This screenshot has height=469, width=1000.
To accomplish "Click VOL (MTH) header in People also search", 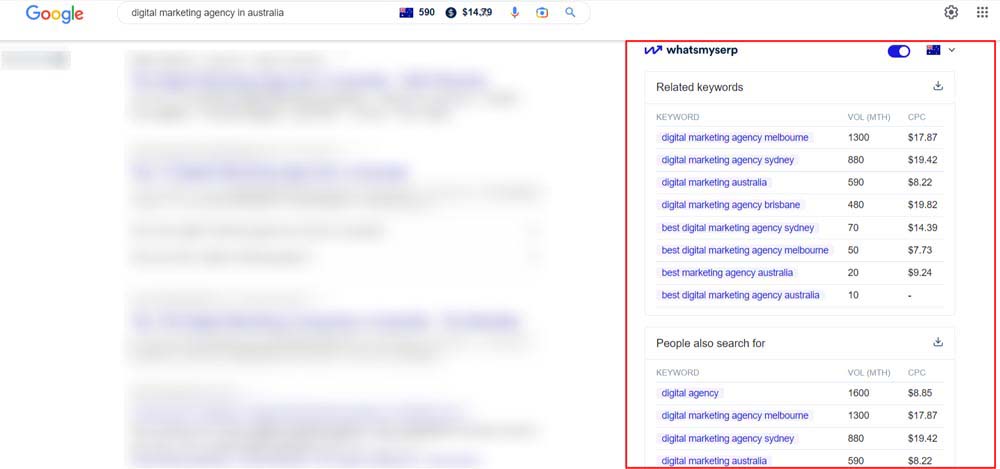I will click(869, 373).
